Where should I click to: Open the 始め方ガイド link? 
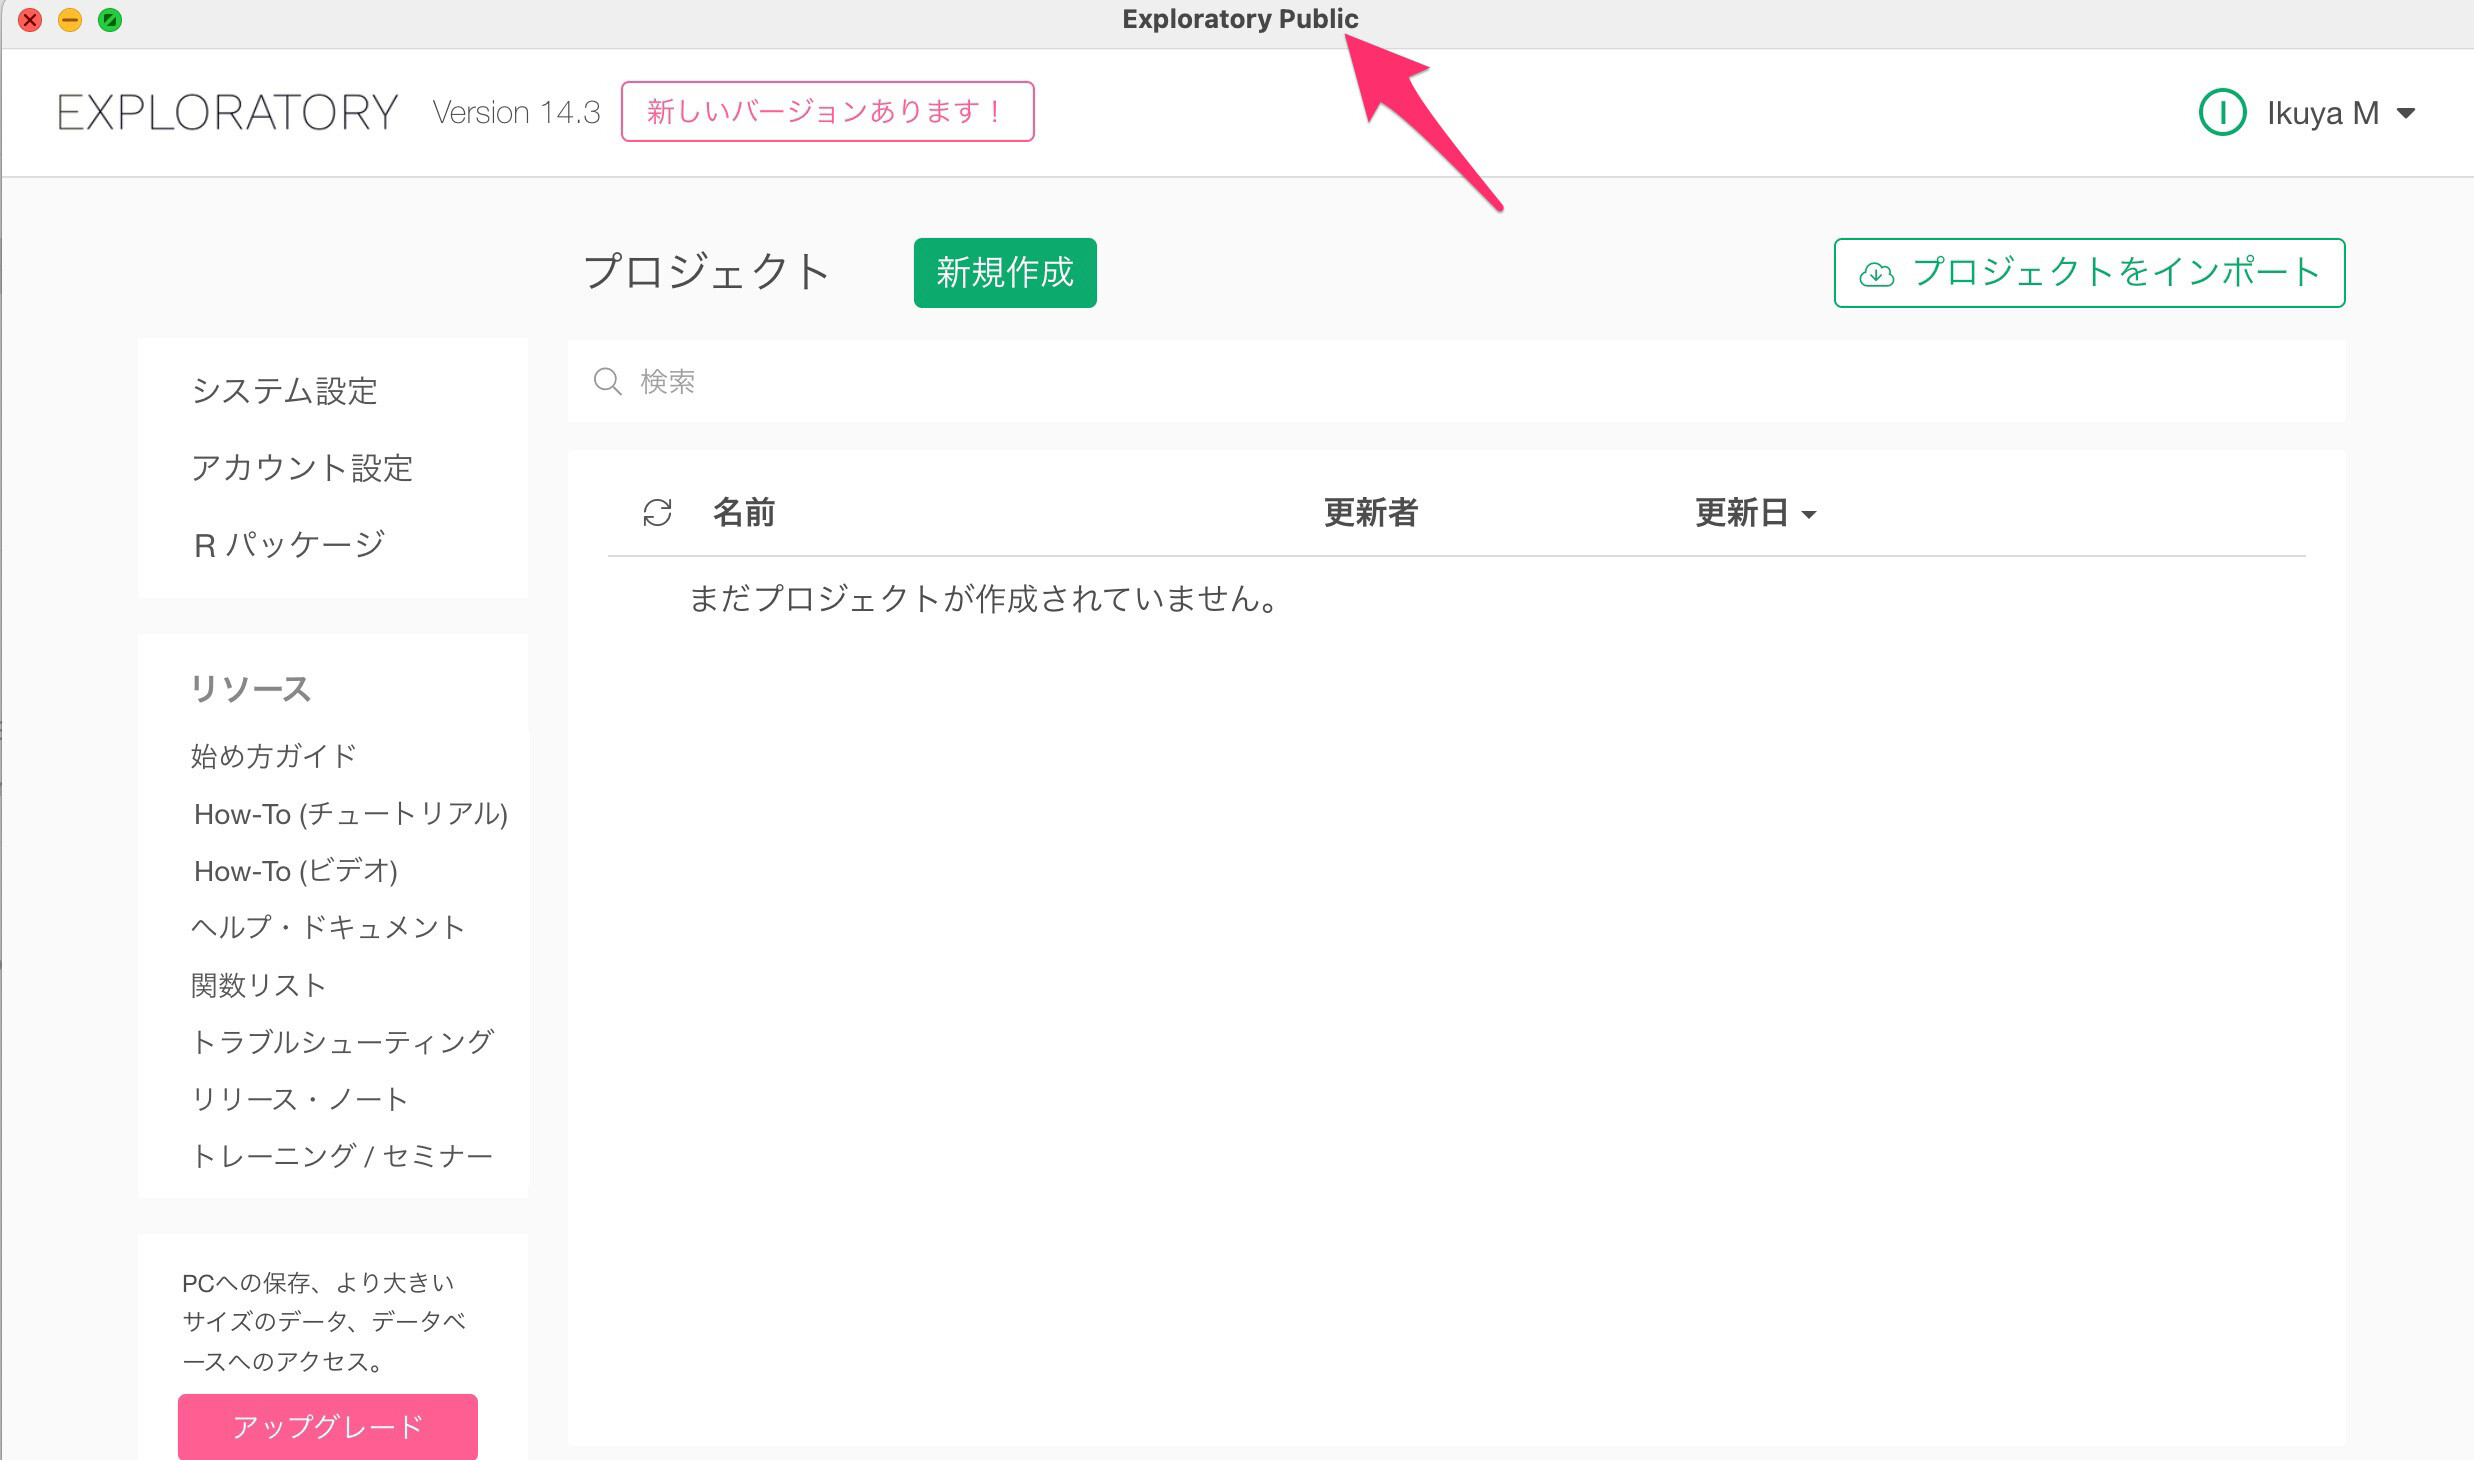[x=274, y=756]
